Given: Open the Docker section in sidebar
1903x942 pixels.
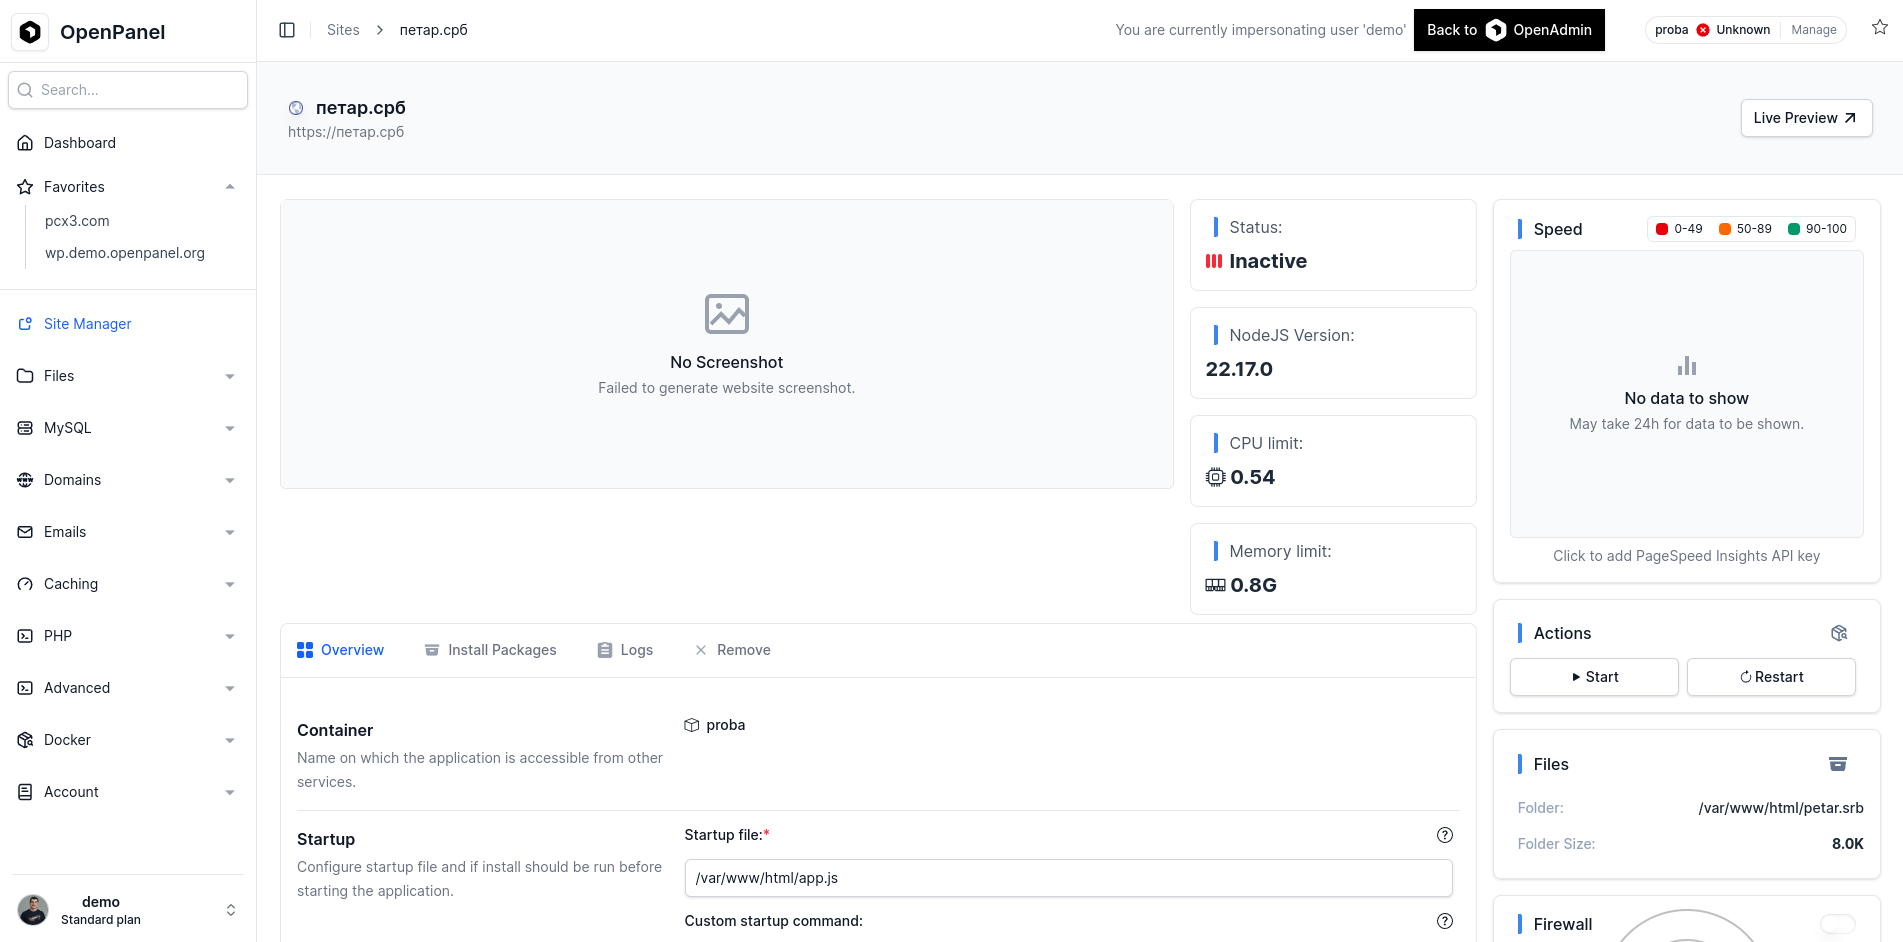Looking at the screenshot, I should (24, 740).
